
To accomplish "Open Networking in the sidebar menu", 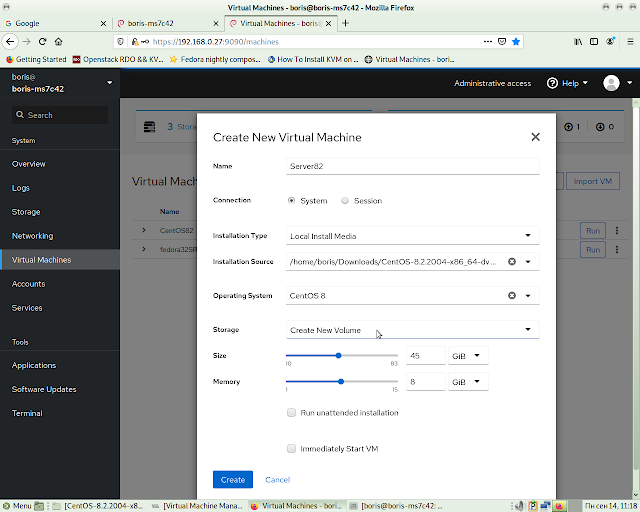I will (x=33, y=236).
